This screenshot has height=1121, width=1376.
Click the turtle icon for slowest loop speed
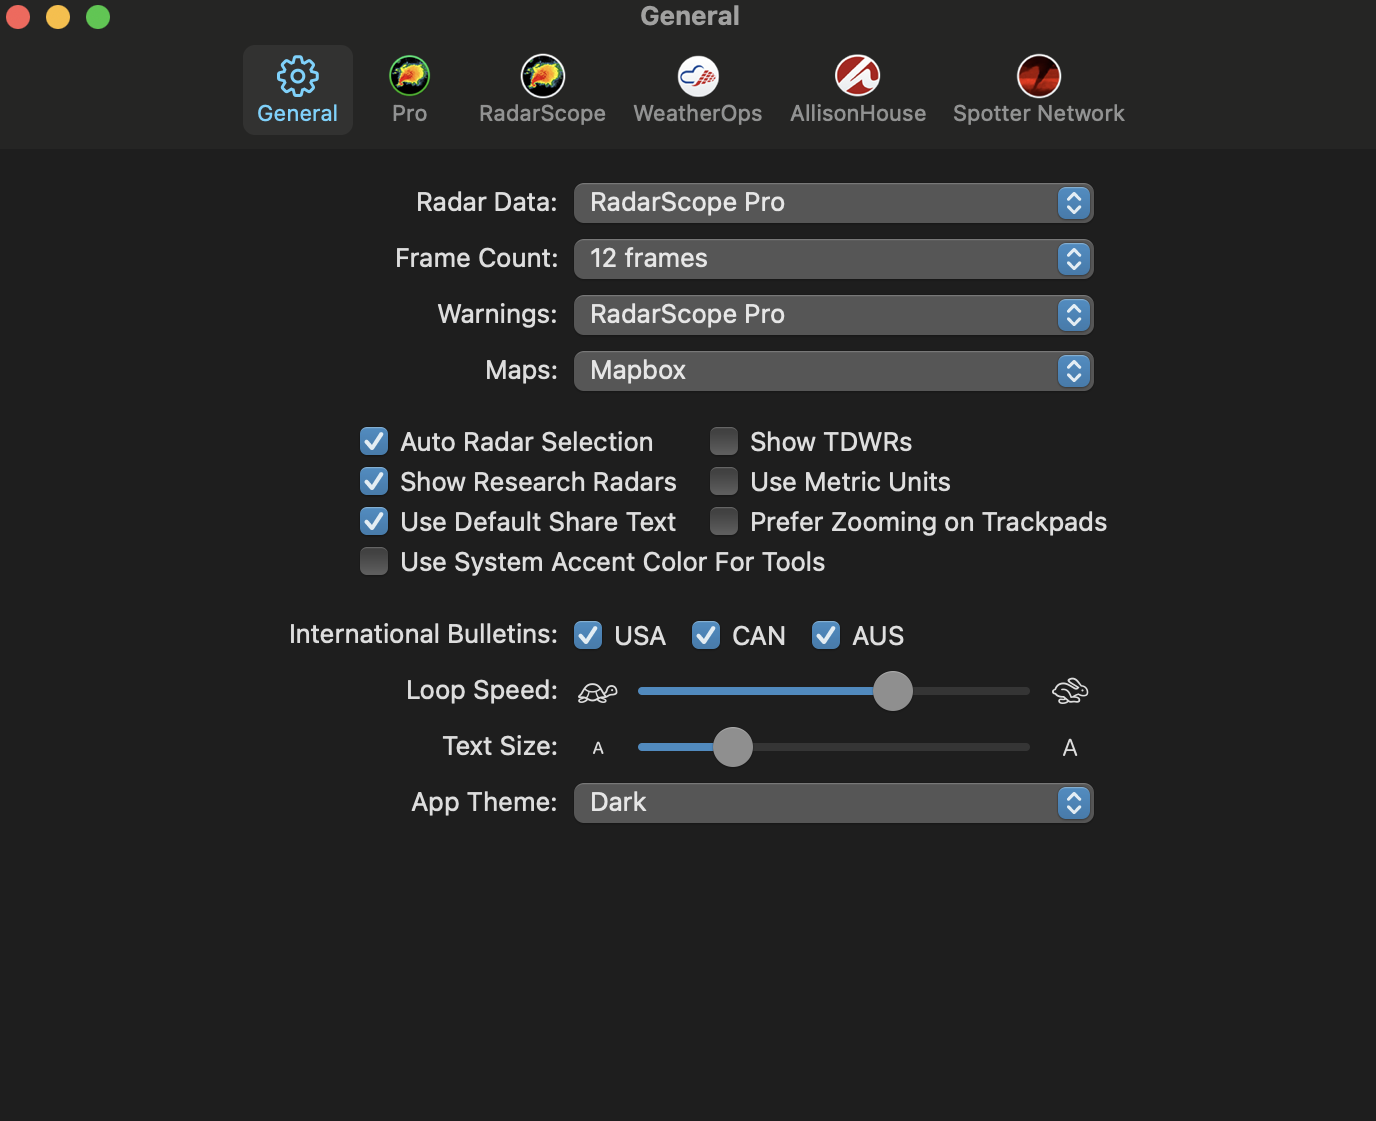click(x=597, y=691)
